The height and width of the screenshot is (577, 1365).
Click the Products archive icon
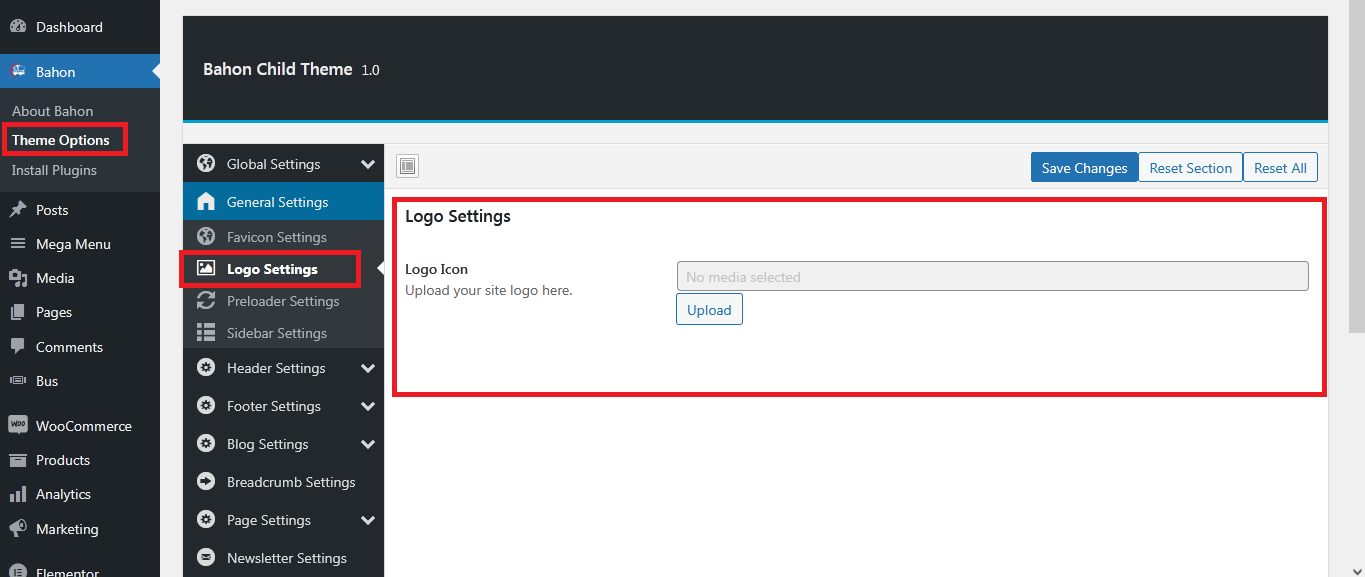[17, 460]
